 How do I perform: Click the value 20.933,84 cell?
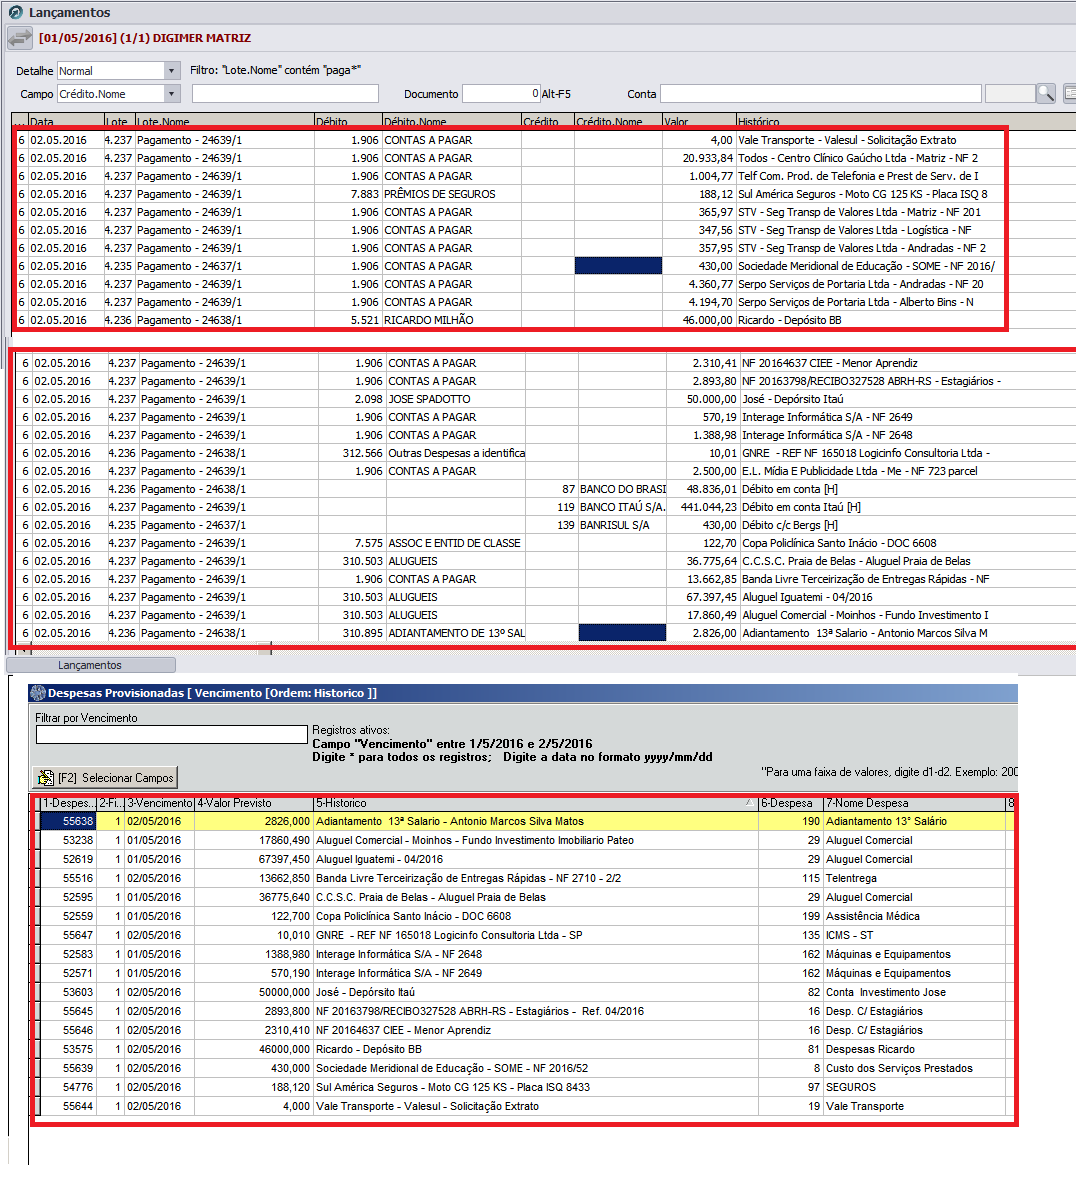(698, 158)
